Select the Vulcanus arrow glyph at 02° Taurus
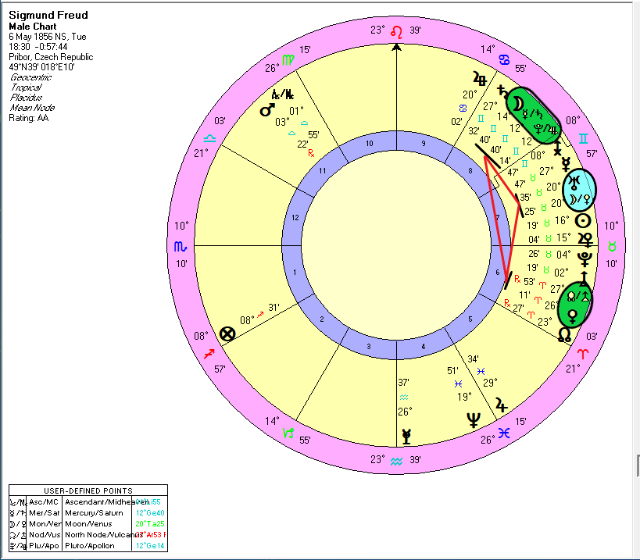 (584, 278)
